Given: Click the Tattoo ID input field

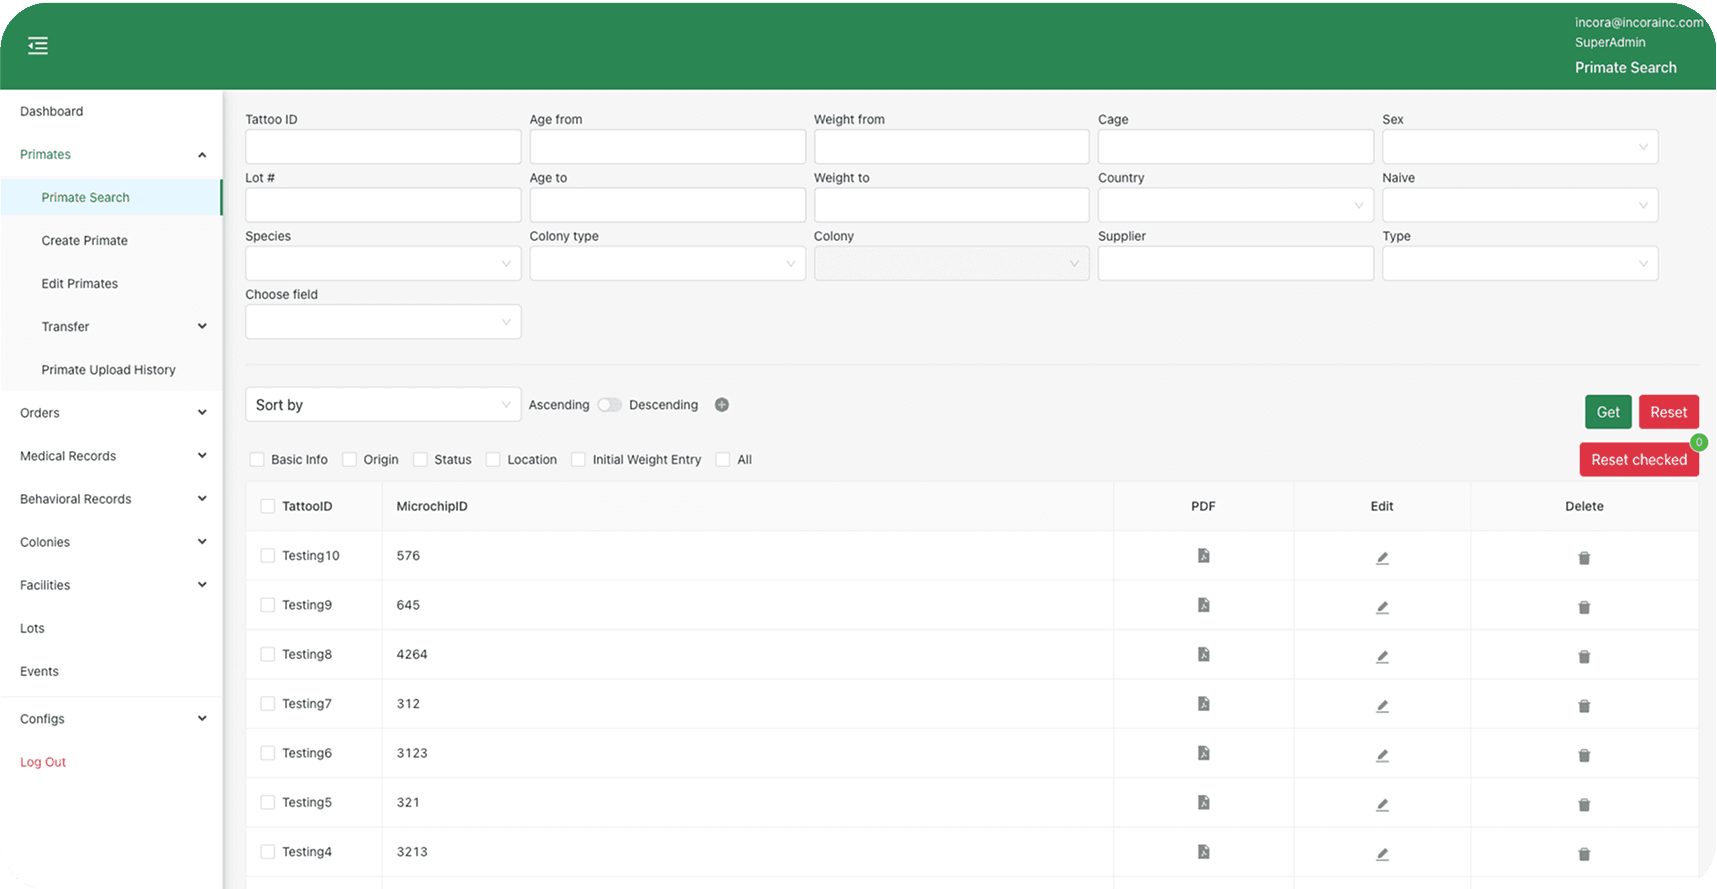Looking at the screenshot, I should [x=382, y=147].
